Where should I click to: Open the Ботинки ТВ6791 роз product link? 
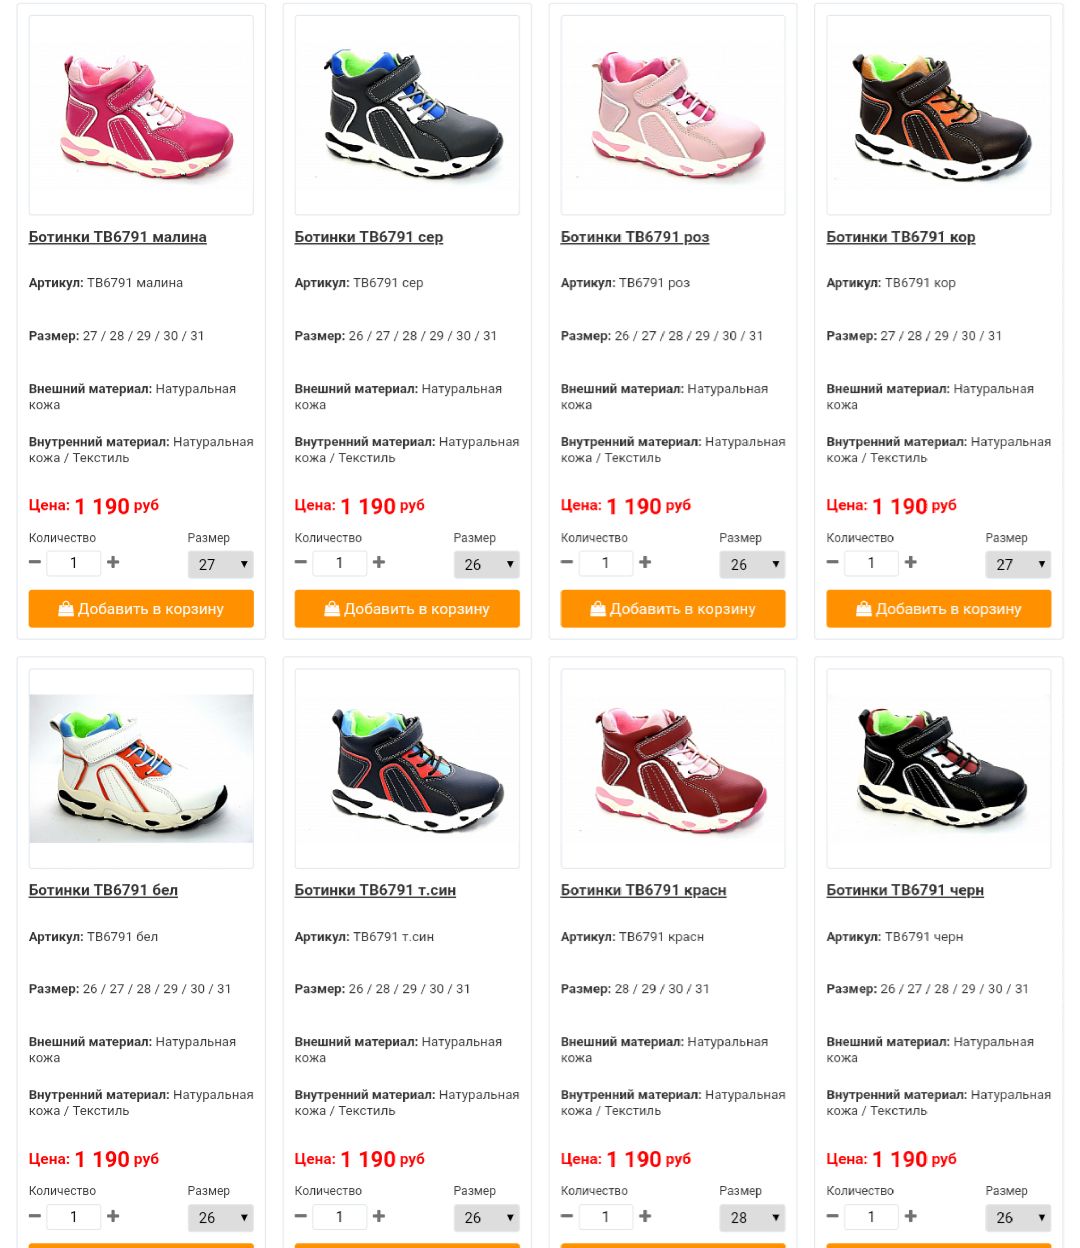click(635, 237)
